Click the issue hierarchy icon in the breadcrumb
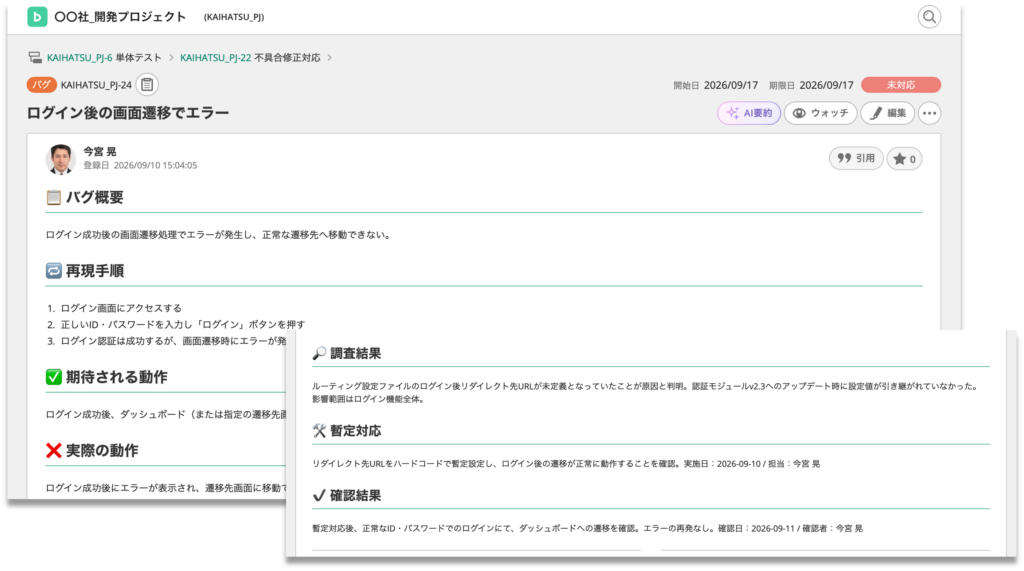The image size is (1024, 571). point(35,57)
